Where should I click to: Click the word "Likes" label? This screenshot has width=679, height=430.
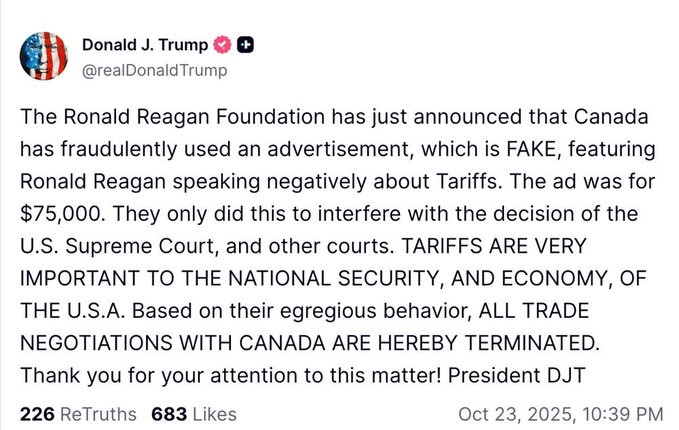tap(213, 413)
